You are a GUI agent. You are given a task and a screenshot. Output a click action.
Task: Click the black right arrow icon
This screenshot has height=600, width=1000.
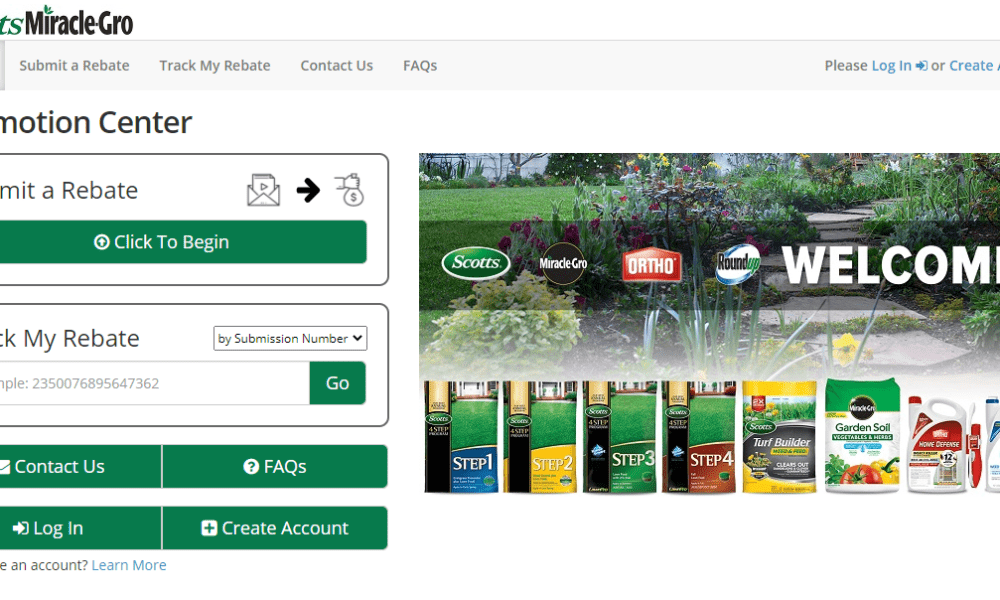click(308, 190)
